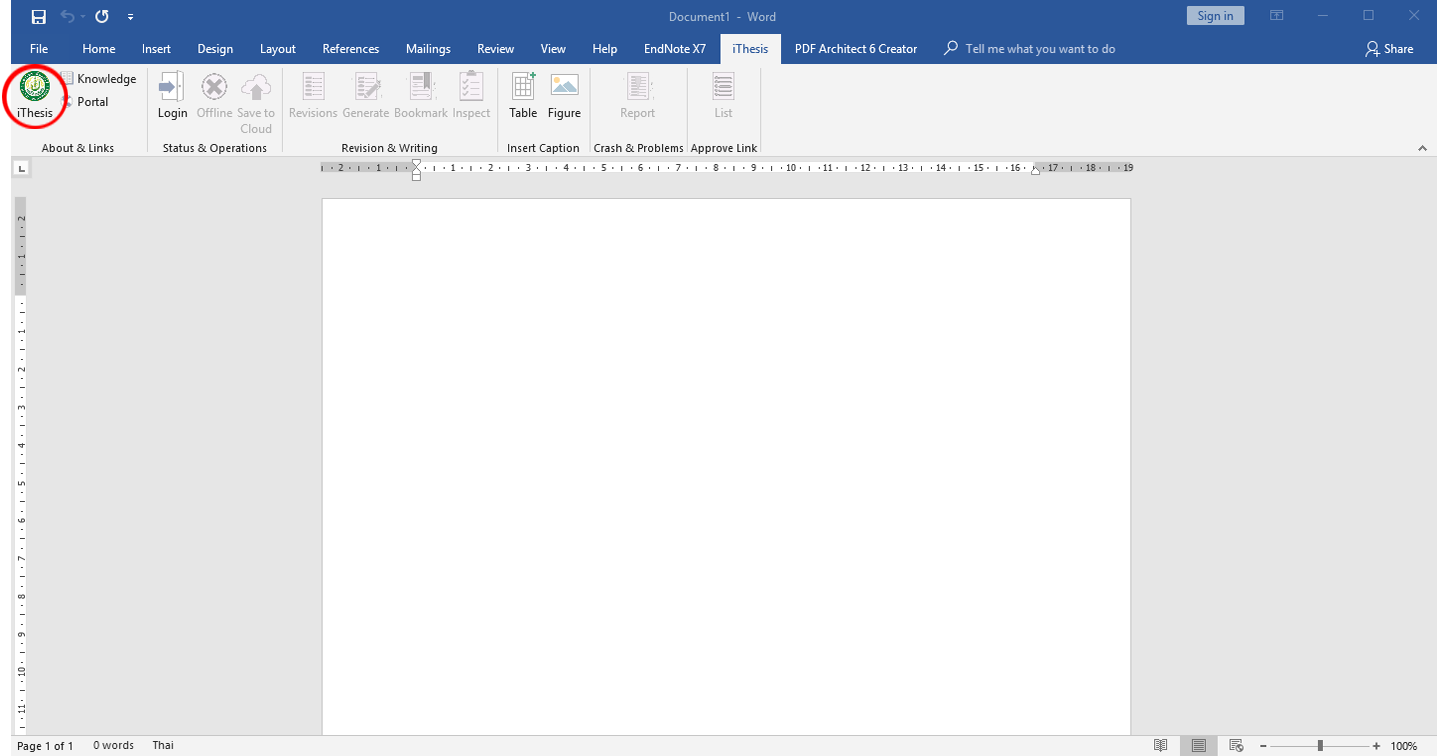The height and width of the screenshot is (756, 1437).
Task: Open PDF Architect 6 Creator tab
Action: point(856,49)
